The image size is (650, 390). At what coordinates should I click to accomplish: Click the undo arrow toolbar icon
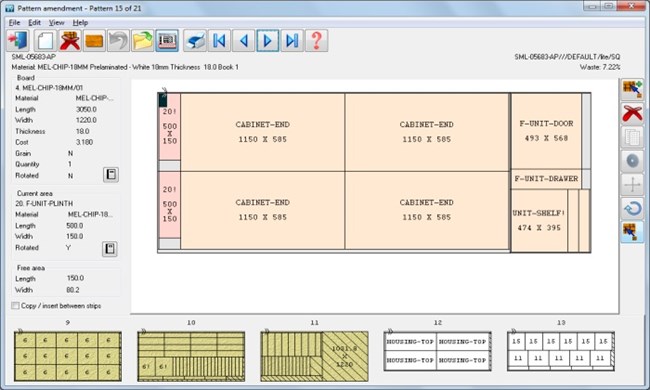tap(118, 40)
